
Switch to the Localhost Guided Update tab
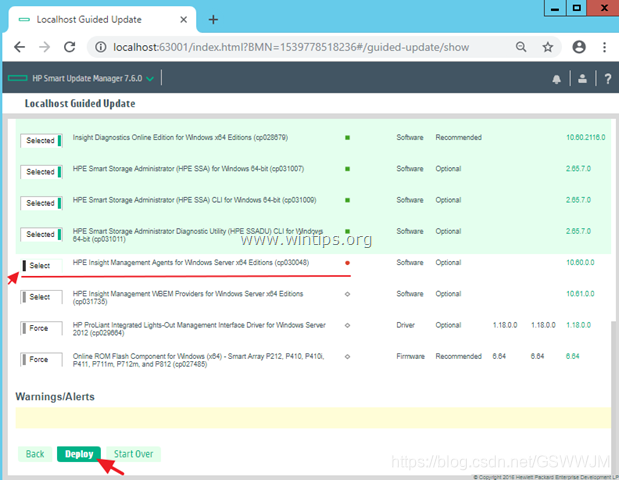pos(102,19)
